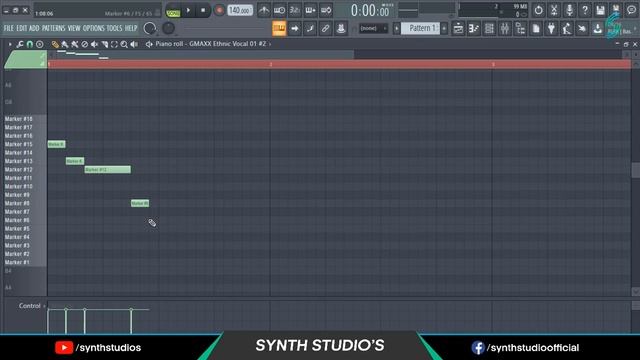Select the Zoom magnifier tool
Image resolution: width=640 pixels, height=360 pixels.
pyautogui.click(x=124, y=44)
